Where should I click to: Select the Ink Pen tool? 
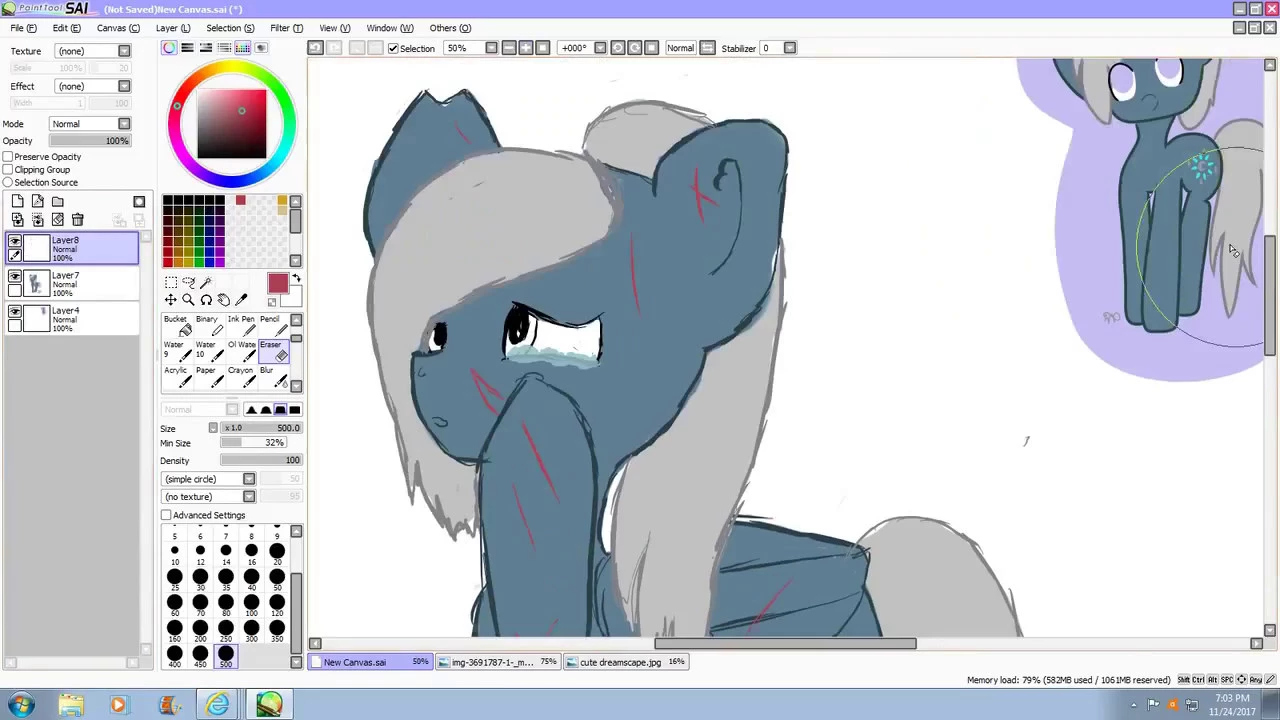240,325
